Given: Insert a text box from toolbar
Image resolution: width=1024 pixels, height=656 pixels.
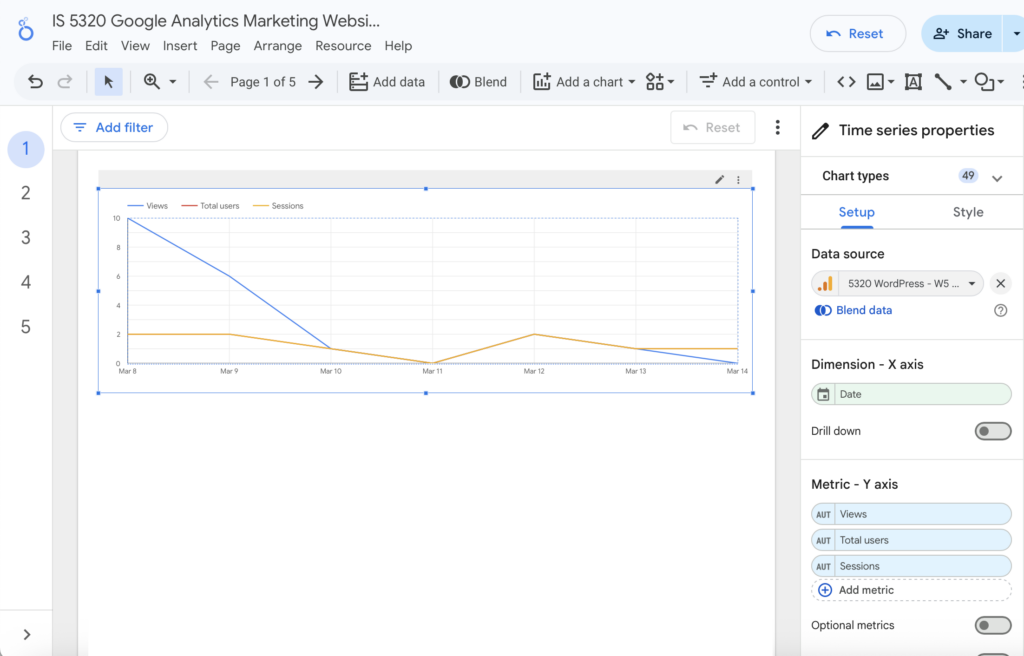Looking at the screenshot, I should click(912, 82).
